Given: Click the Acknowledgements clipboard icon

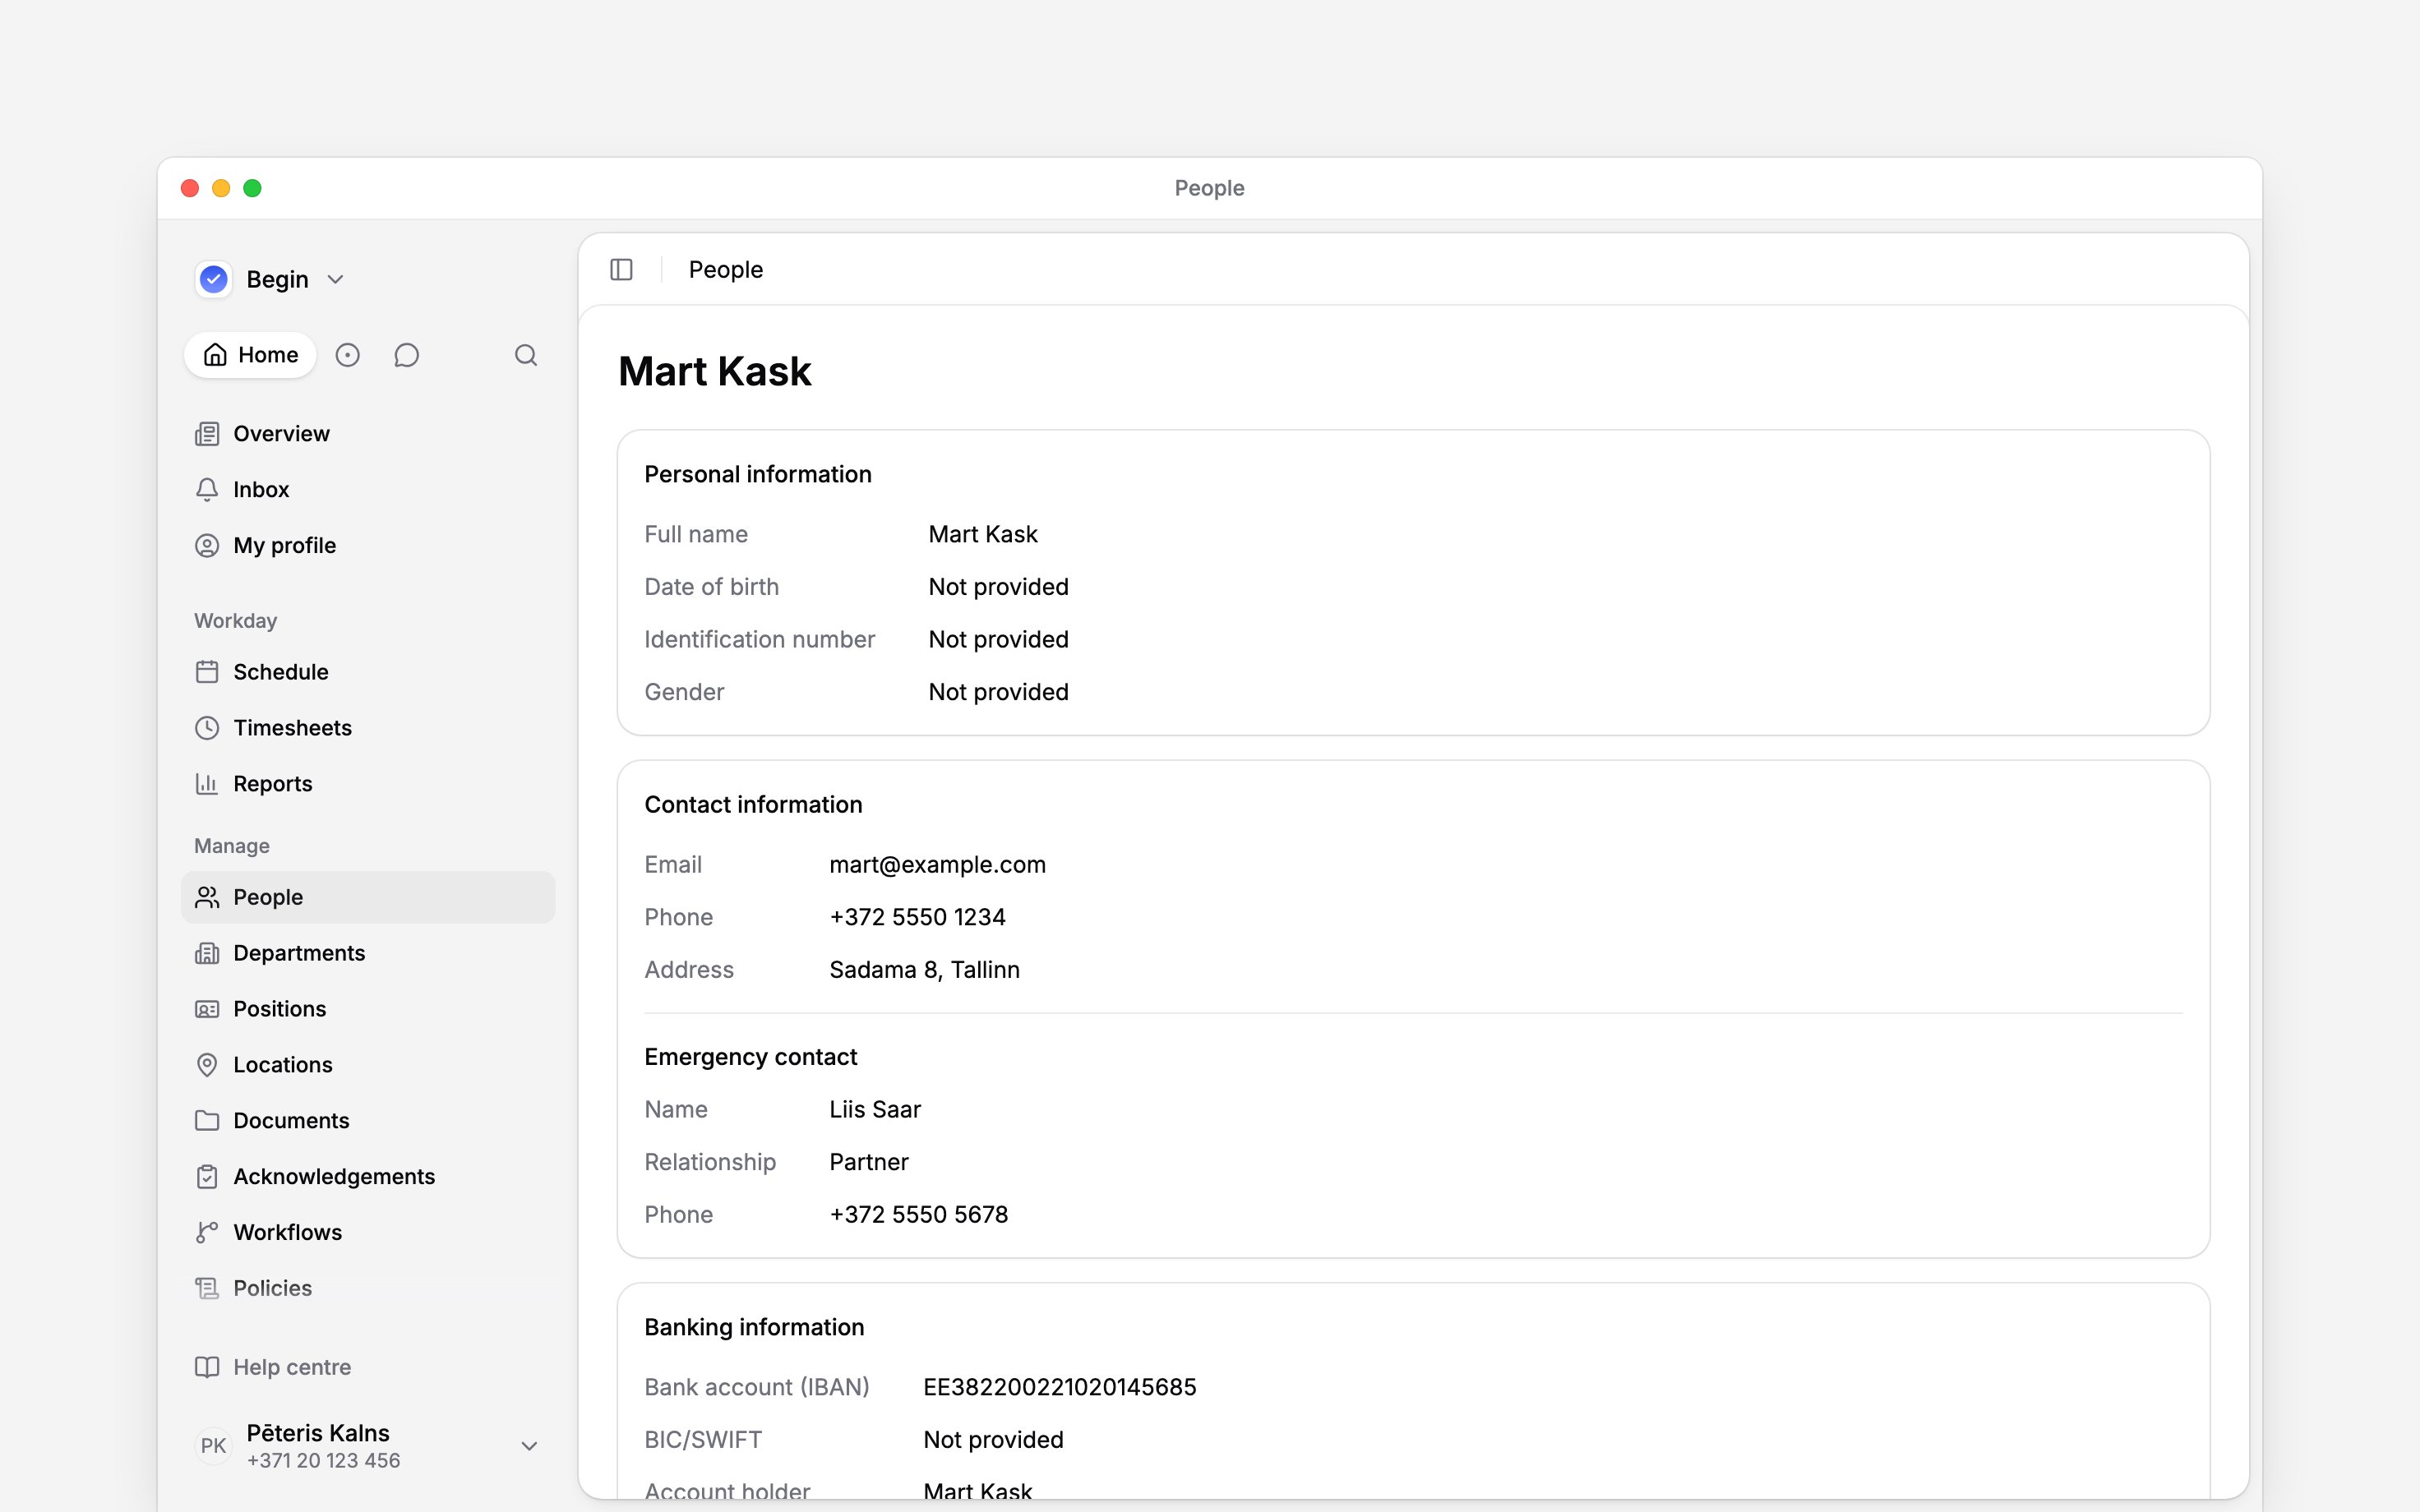Looking at the screenshot, I should pos(207,1177).
